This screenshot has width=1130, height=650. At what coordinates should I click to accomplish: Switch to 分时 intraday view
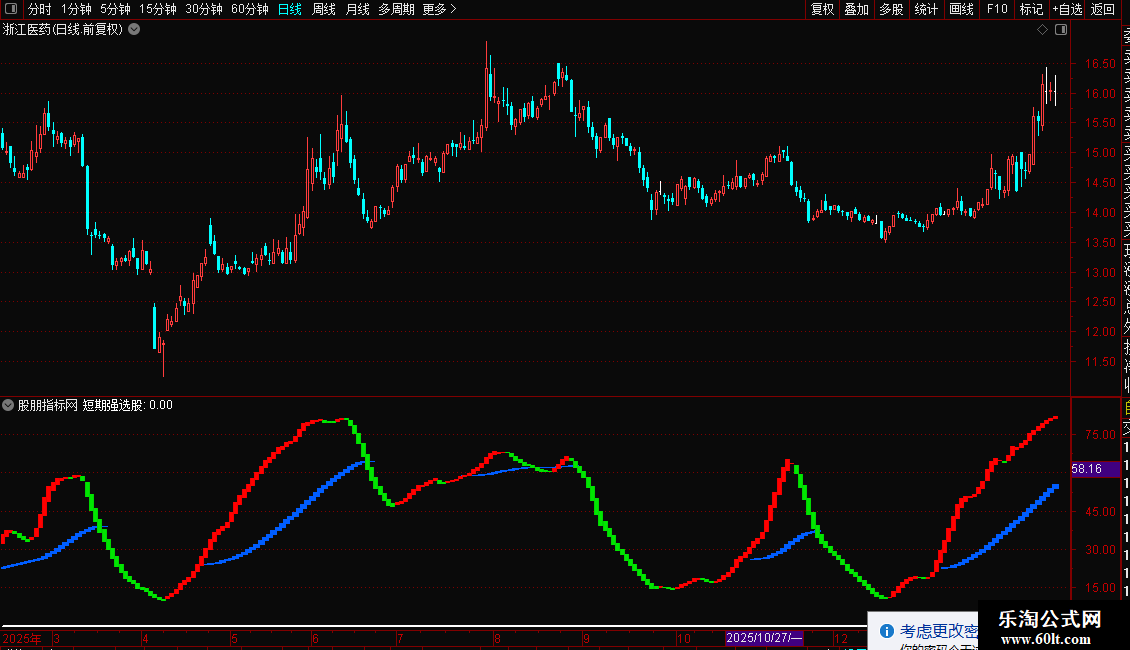click(40, 9)
